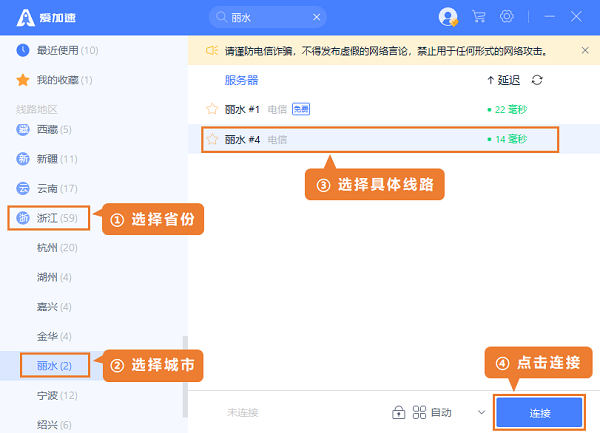The height and width of the screenshot is (433, 600).
Task: Clear the search box with the X
Action: (x=316, y=17)
